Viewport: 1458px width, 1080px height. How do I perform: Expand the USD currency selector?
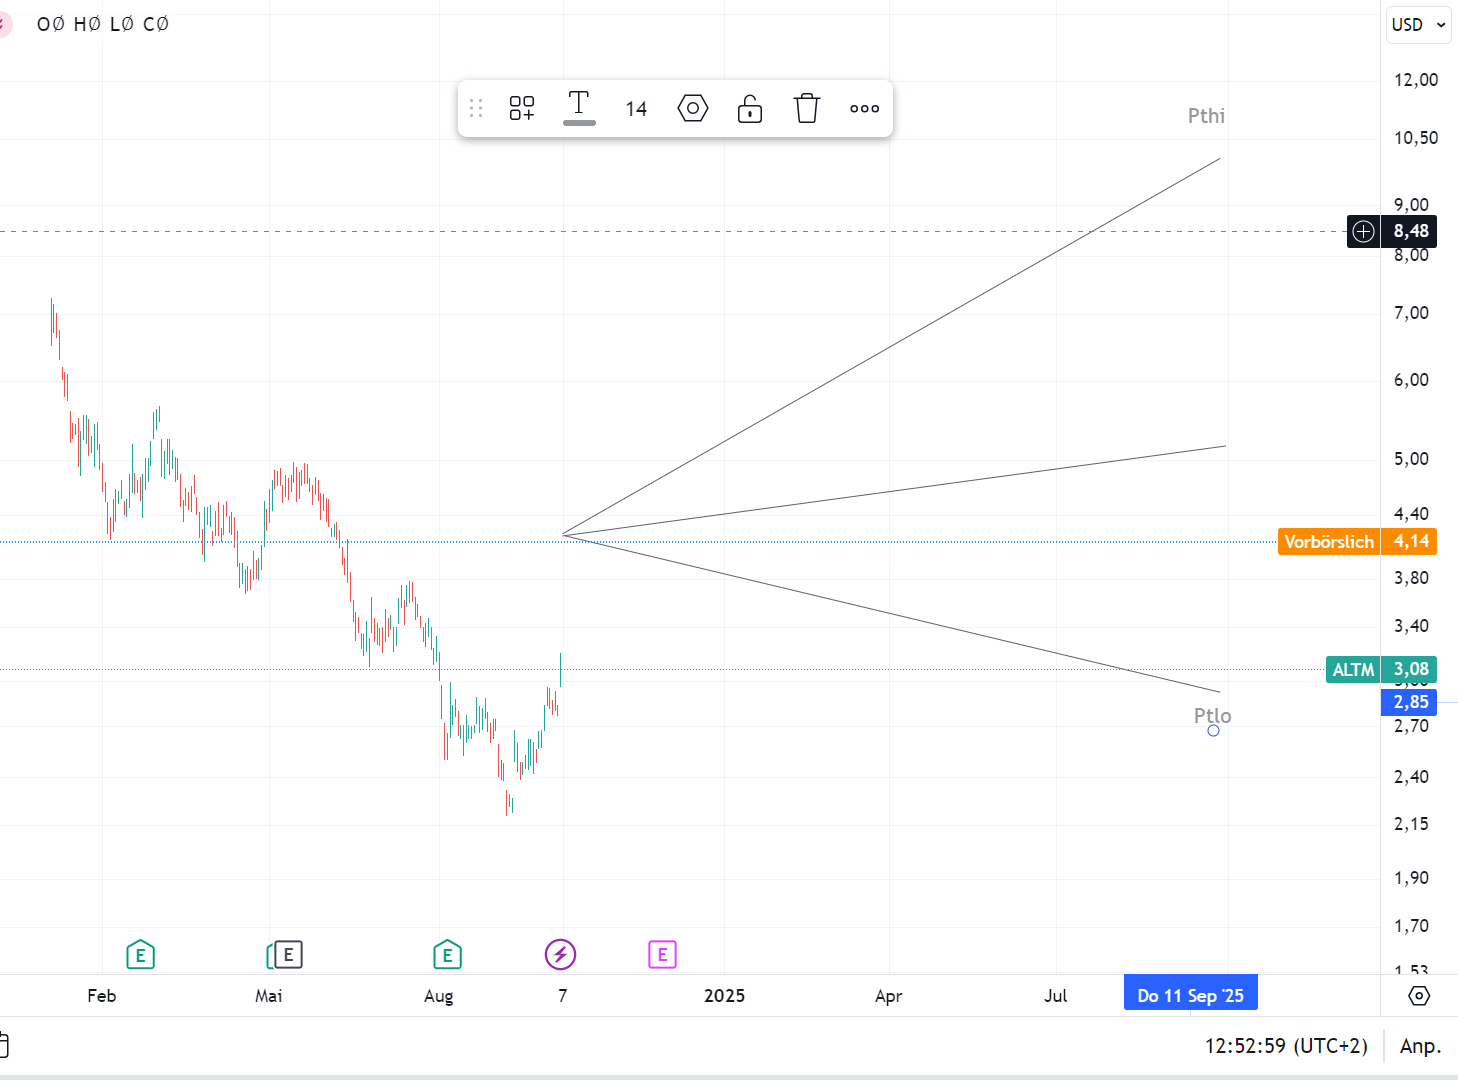tap(1419, 25)
